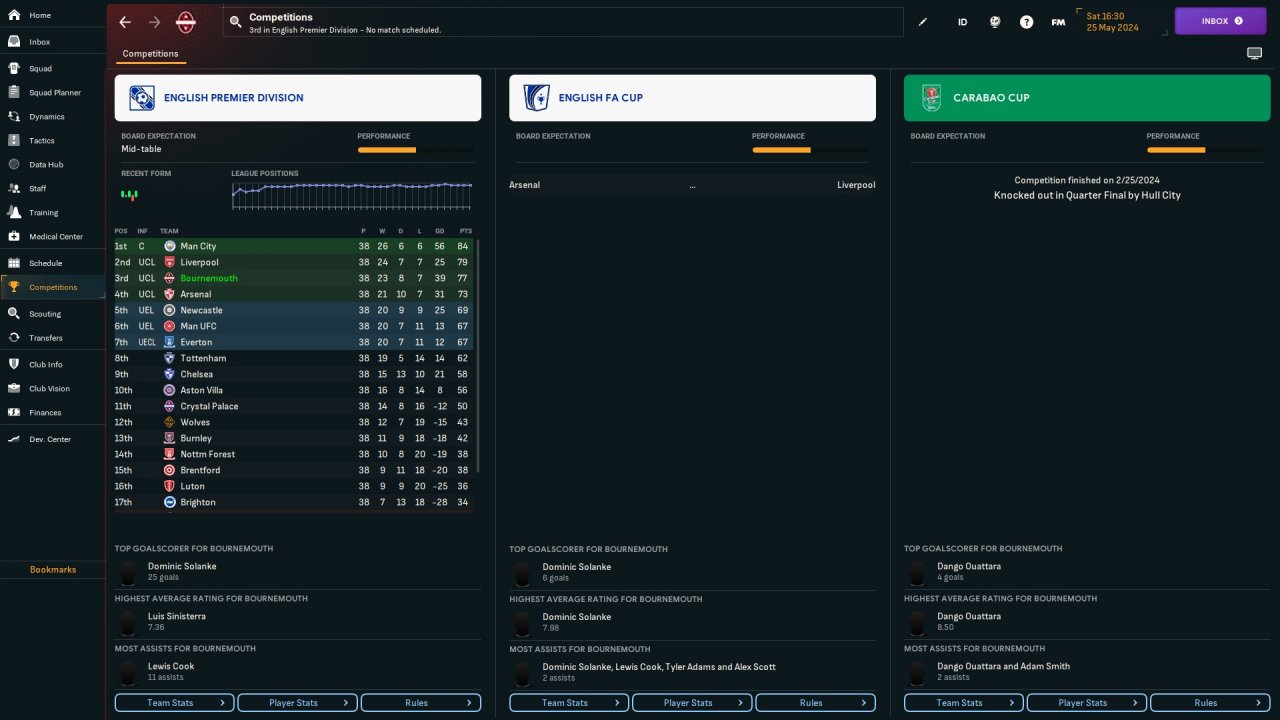
Task: Click the world globe icon in the top bar
Action: point(995,22)
